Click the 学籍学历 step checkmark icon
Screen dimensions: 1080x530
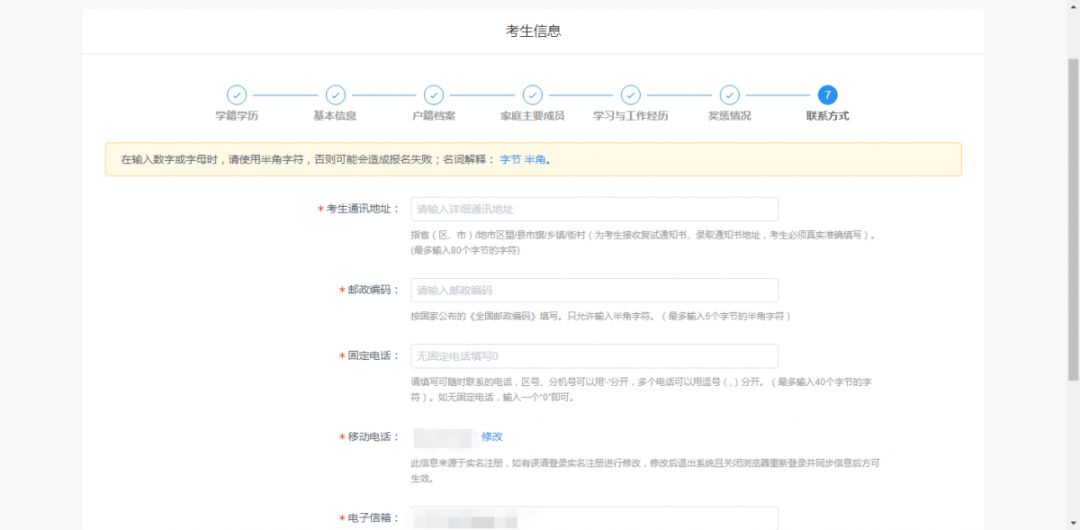click(237, 95)
